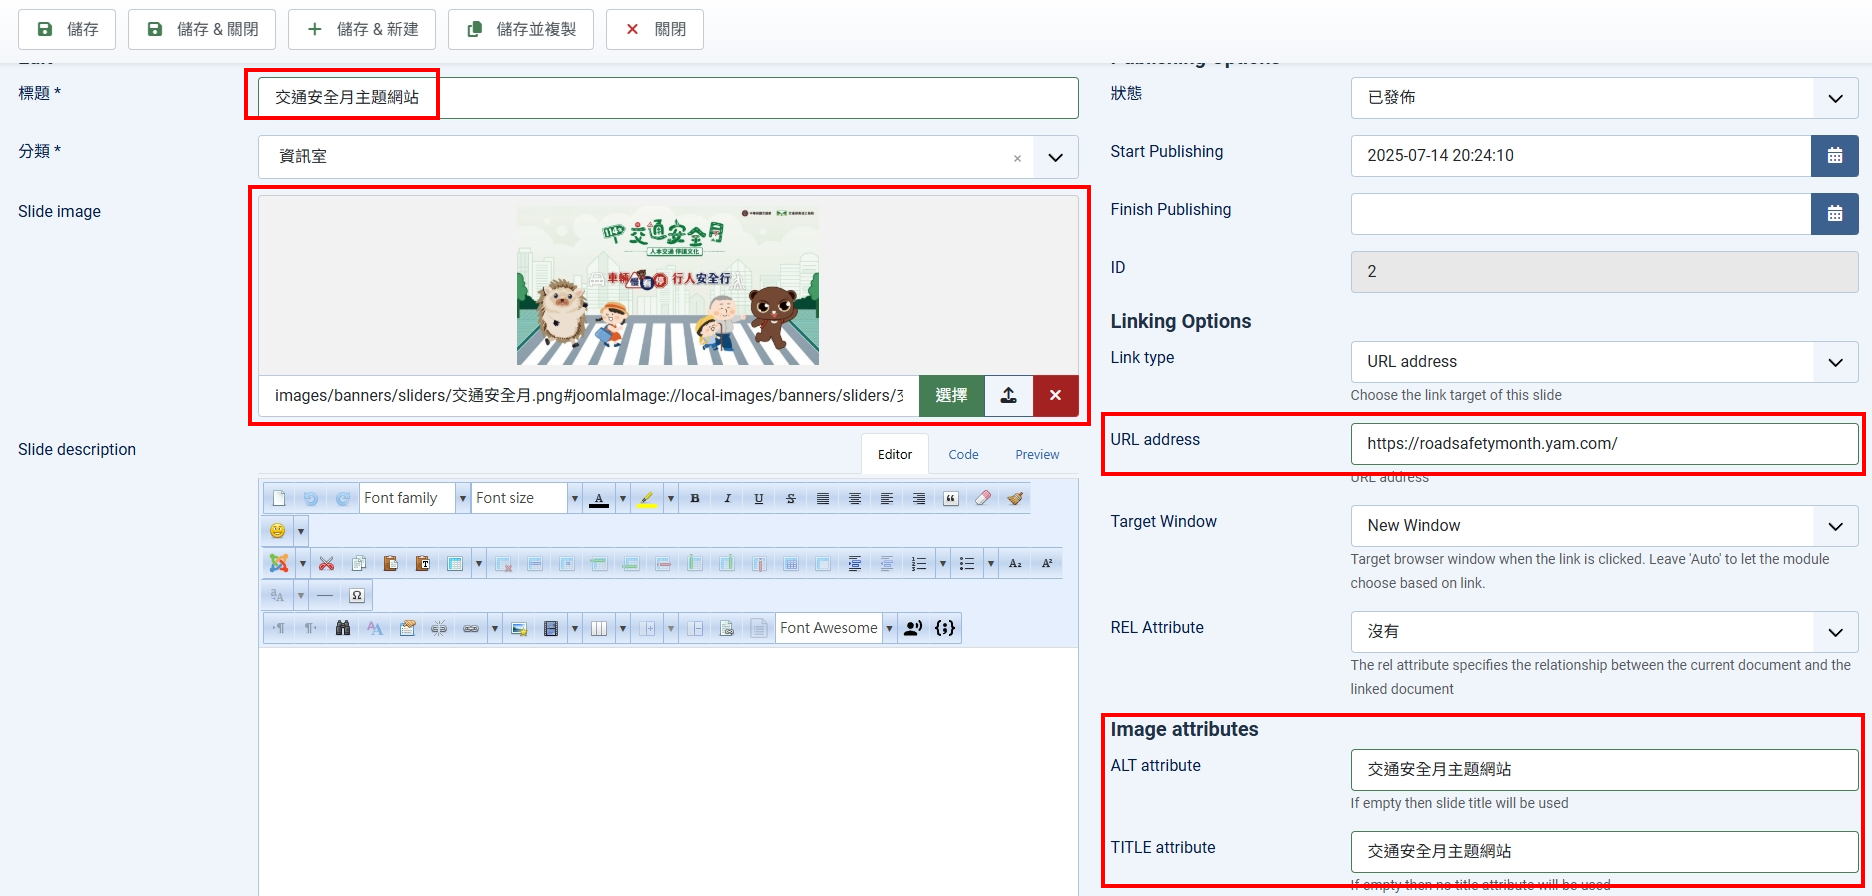The image size is (1872, 896).
Task: Open the emoticon smiley picker
Action: click(278, 531)
